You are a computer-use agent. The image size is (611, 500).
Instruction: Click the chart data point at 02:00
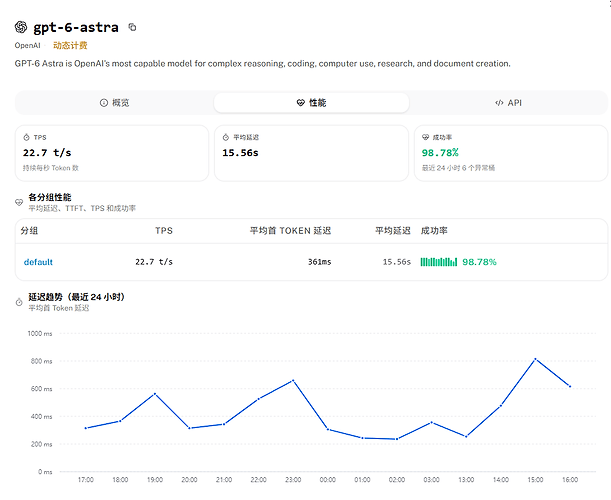397,439
